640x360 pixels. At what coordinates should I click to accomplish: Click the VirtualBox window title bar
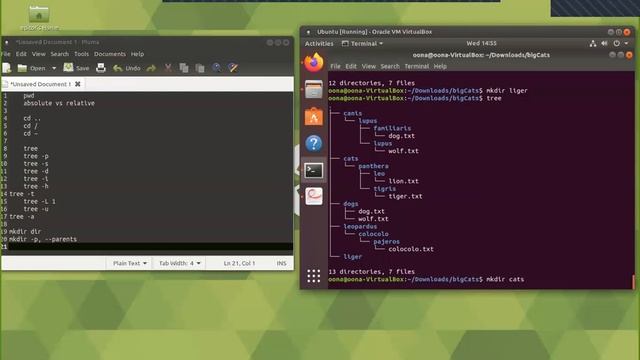coord(467,32)
